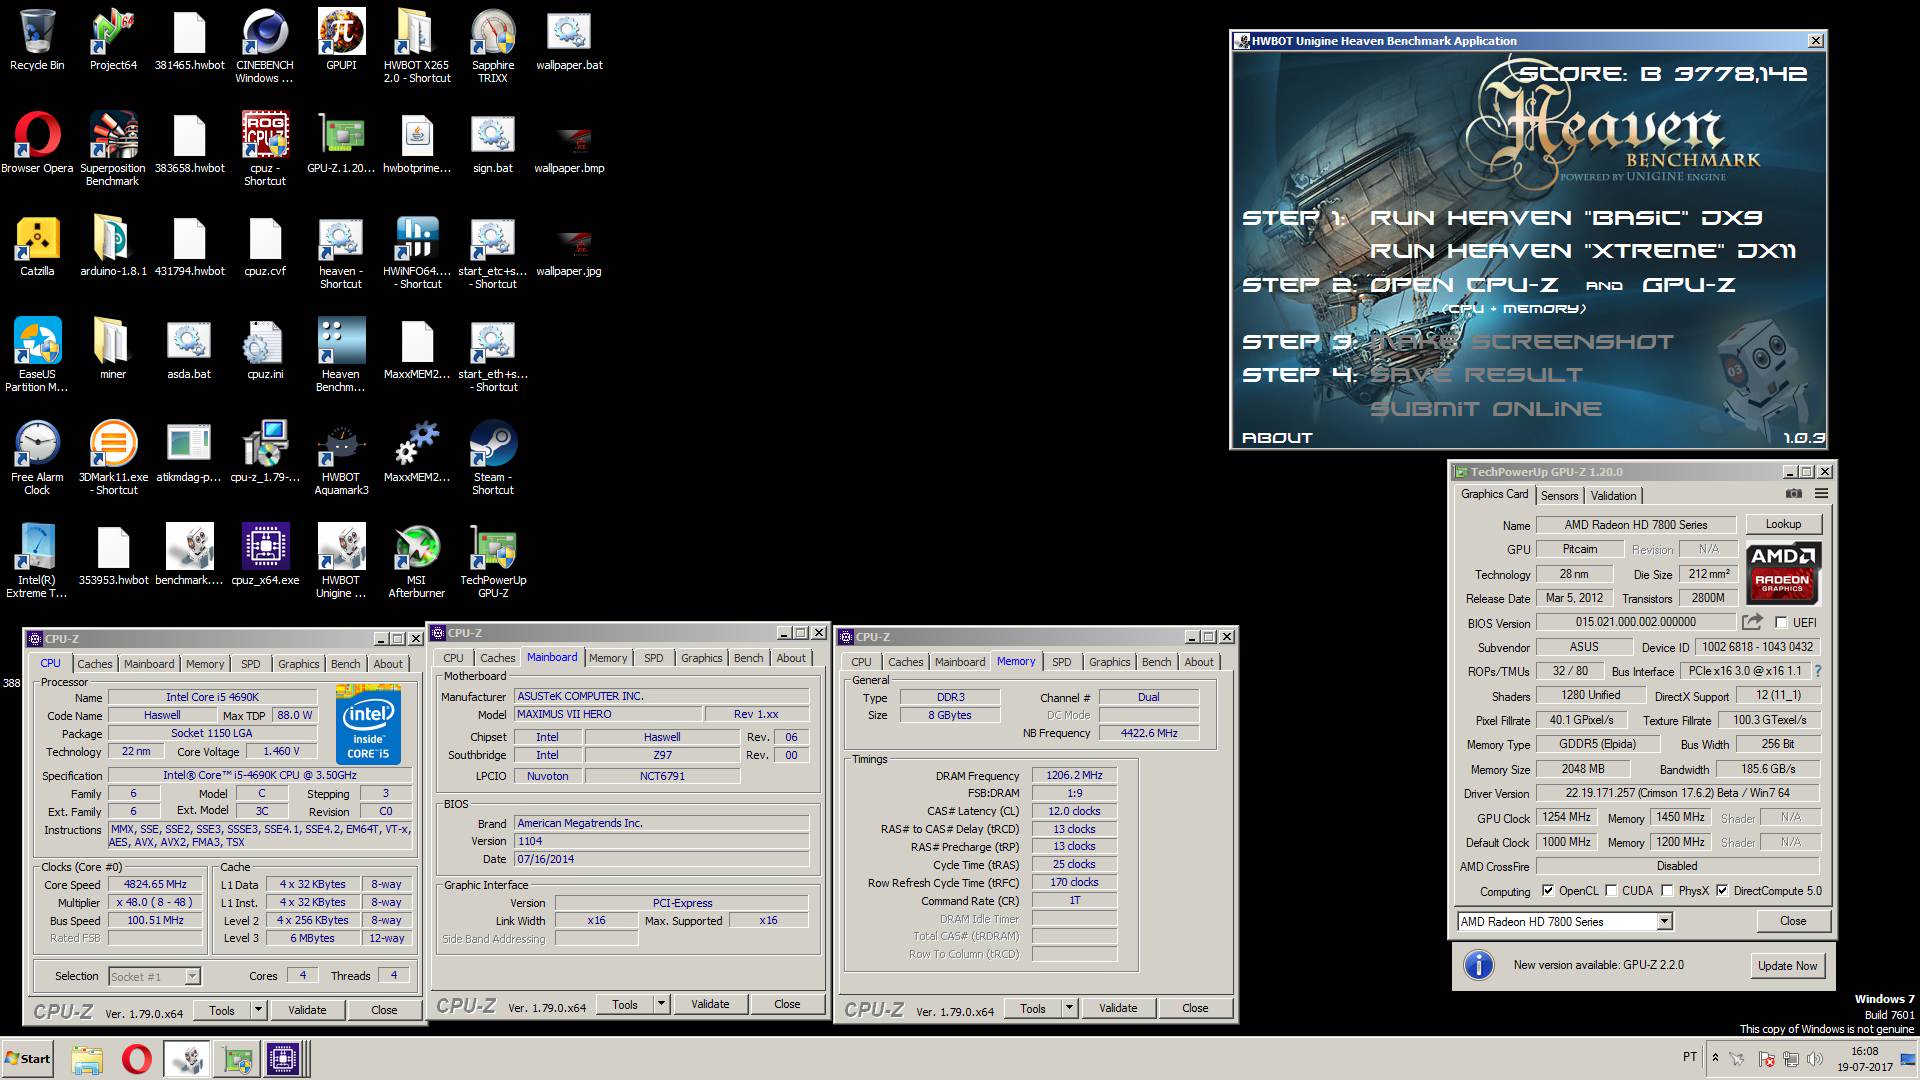Viewport: 1920px width, 1080px height.
Task: Toggle the PhysX computing checkbox
Action: pyautogui.click(x=1667, y=891)
